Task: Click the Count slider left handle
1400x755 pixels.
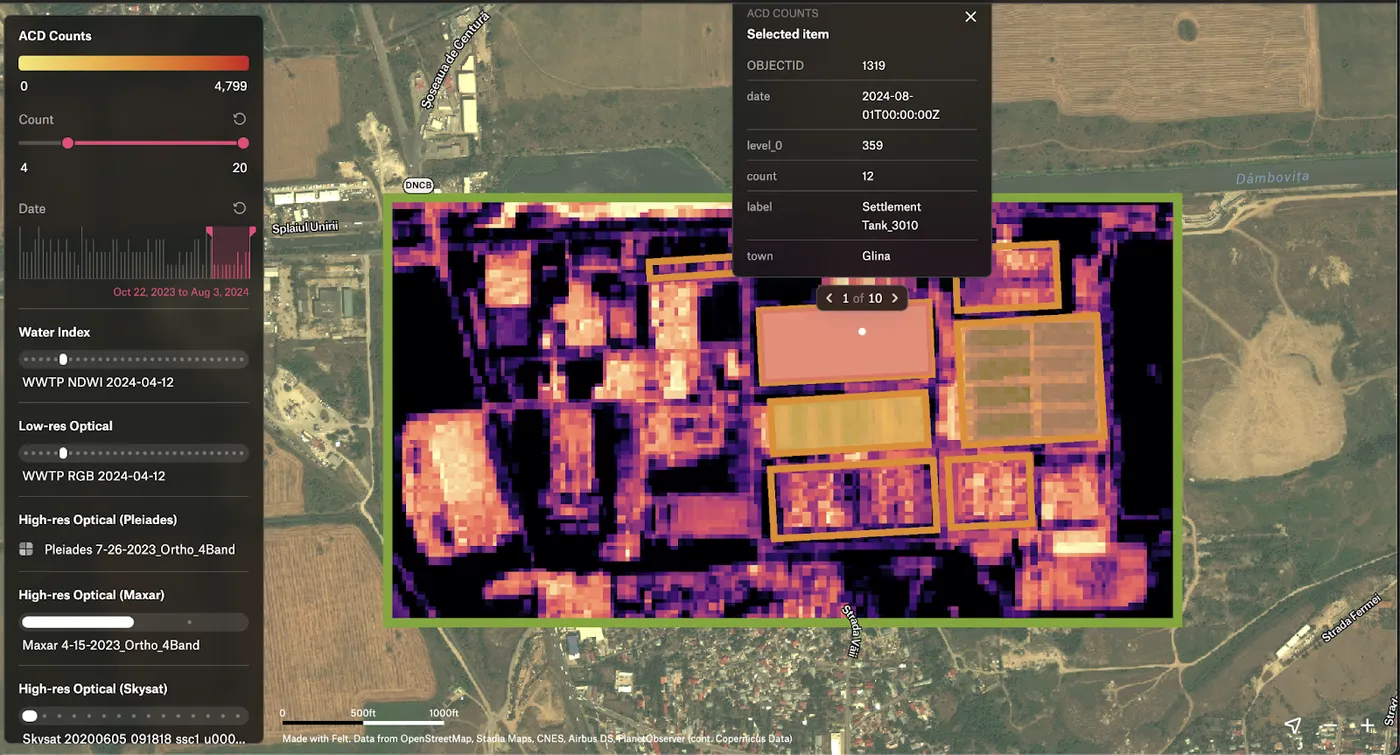Action: (x=68, y=143)
